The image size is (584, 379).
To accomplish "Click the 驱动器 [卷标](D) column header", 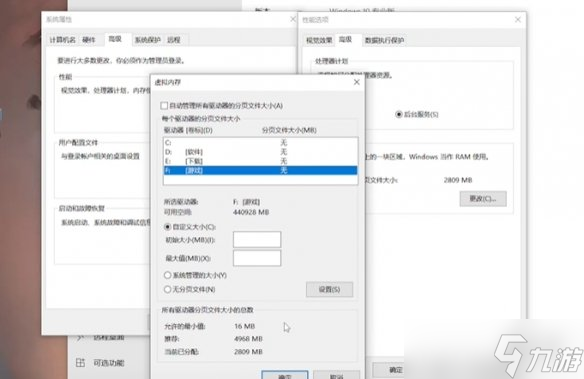I will point(188,130).
